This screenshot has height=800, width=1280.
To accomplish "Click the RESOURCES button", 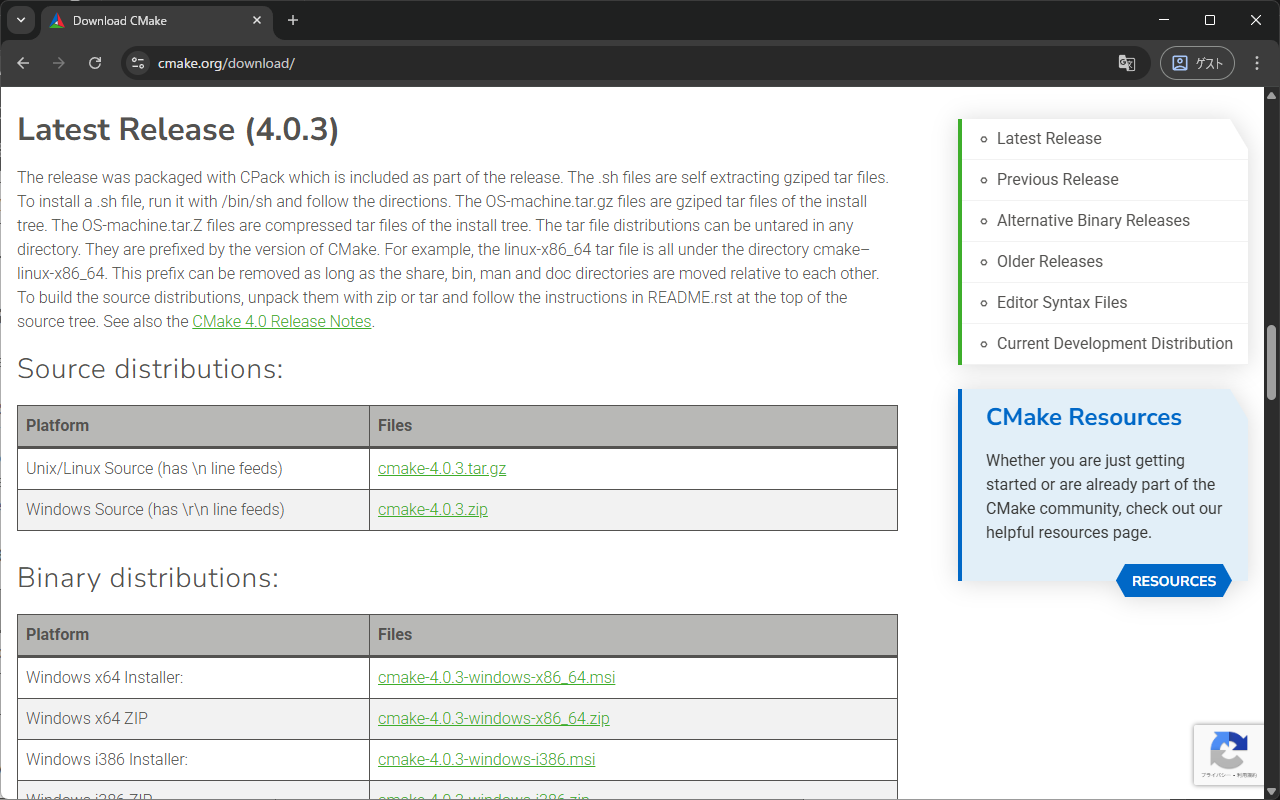I will click(x=1173, y=580).
